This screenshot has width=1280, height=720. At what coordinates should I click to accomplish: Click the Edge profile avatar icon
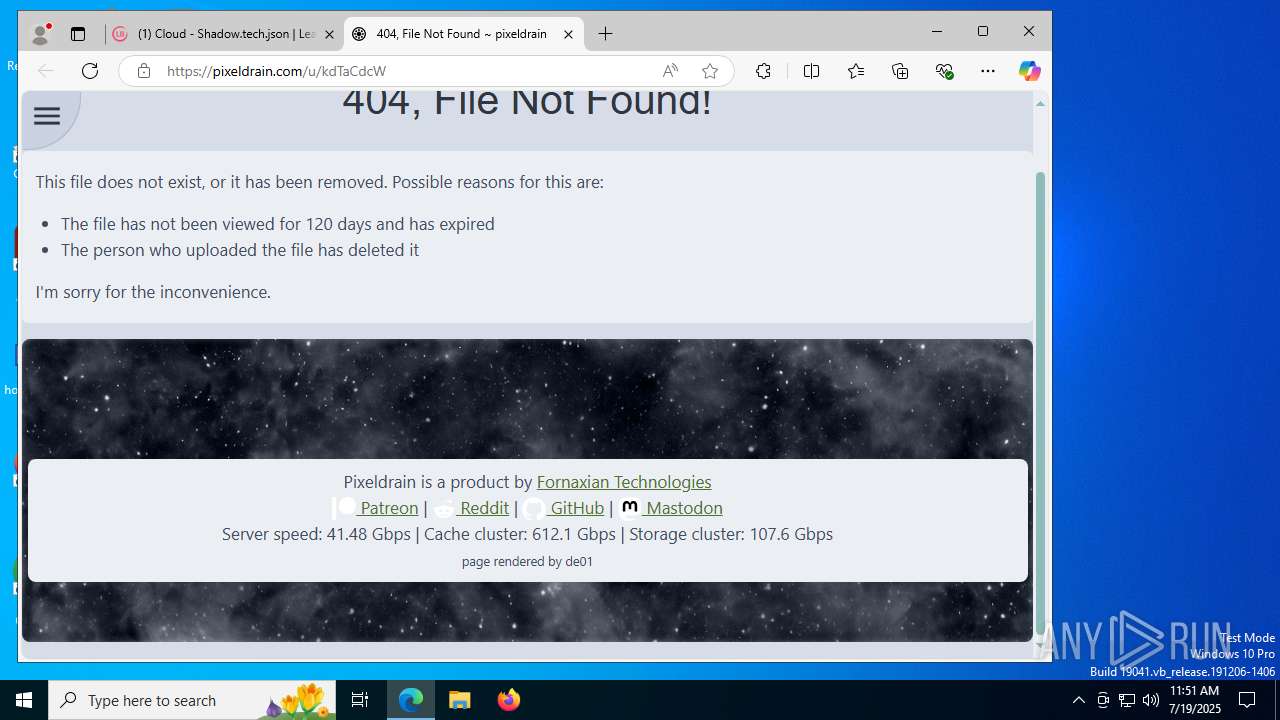(x=41, y=34)
